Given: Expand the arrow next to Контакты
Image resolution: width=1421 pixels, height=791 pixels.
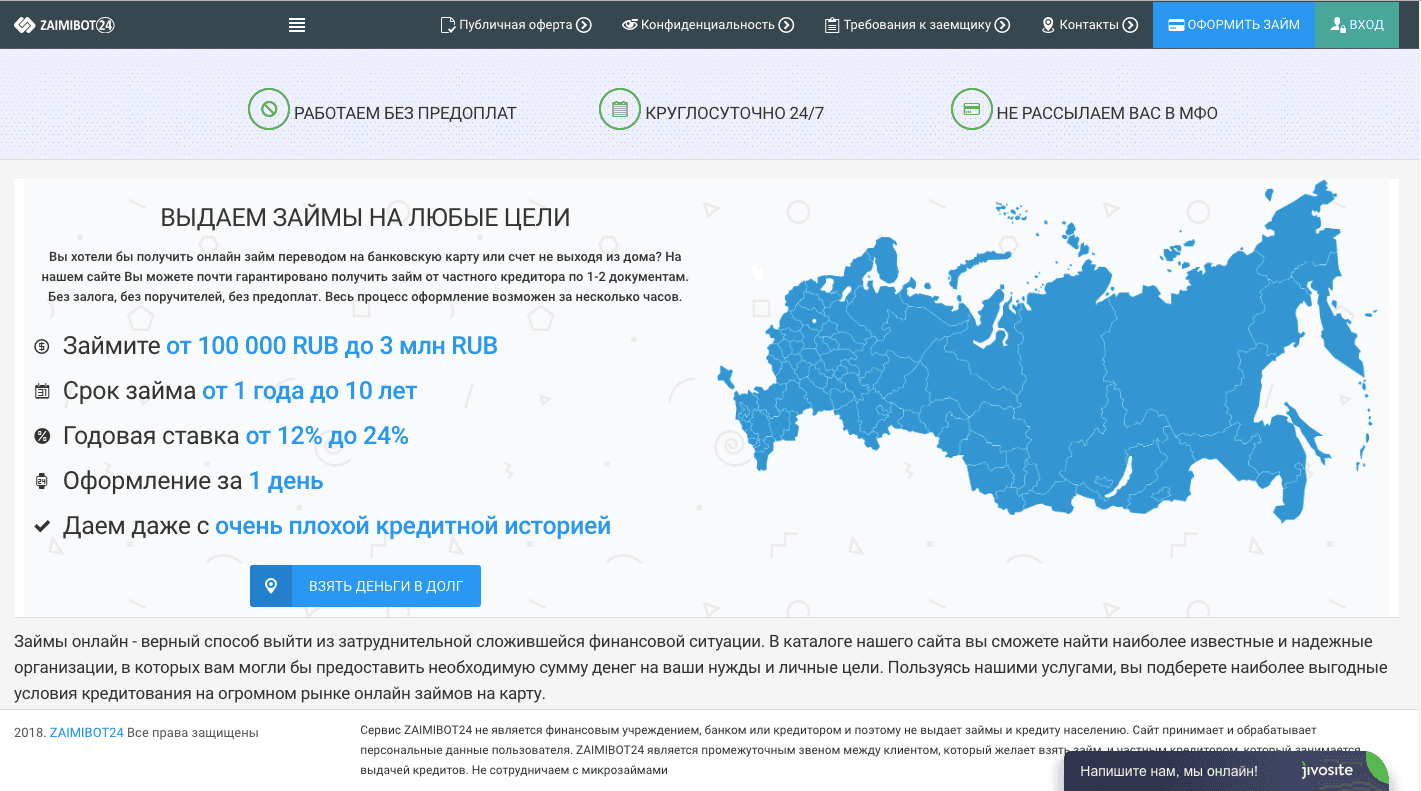Looking at the screenshot, I should click(x=1131, y=24).
